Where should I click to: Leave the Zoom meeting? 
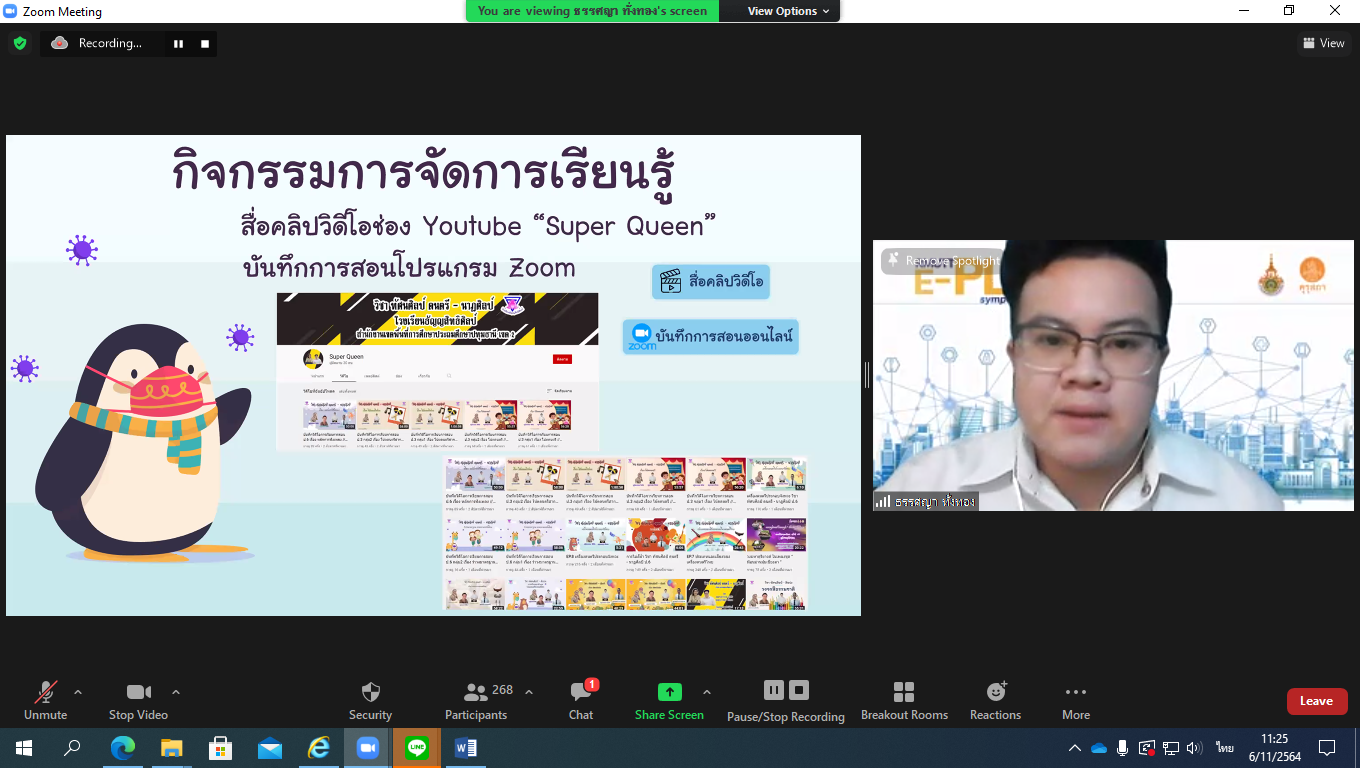1317,701
